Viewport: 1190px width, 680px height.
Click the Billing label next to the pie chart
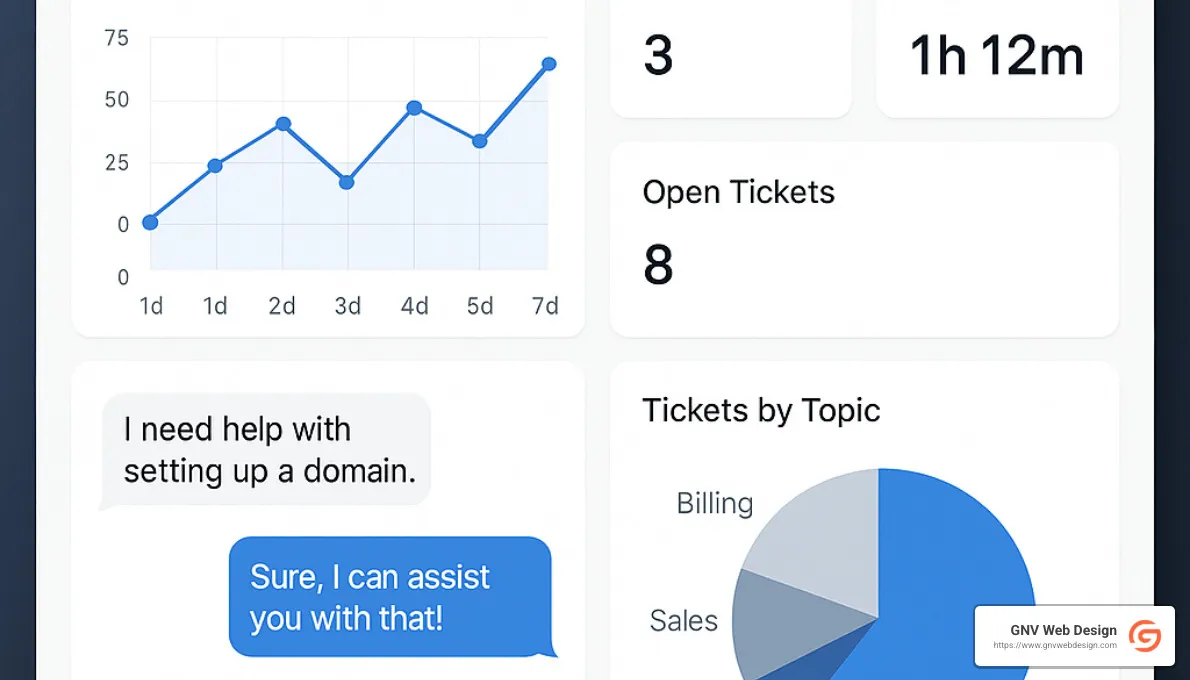(714, 503)
